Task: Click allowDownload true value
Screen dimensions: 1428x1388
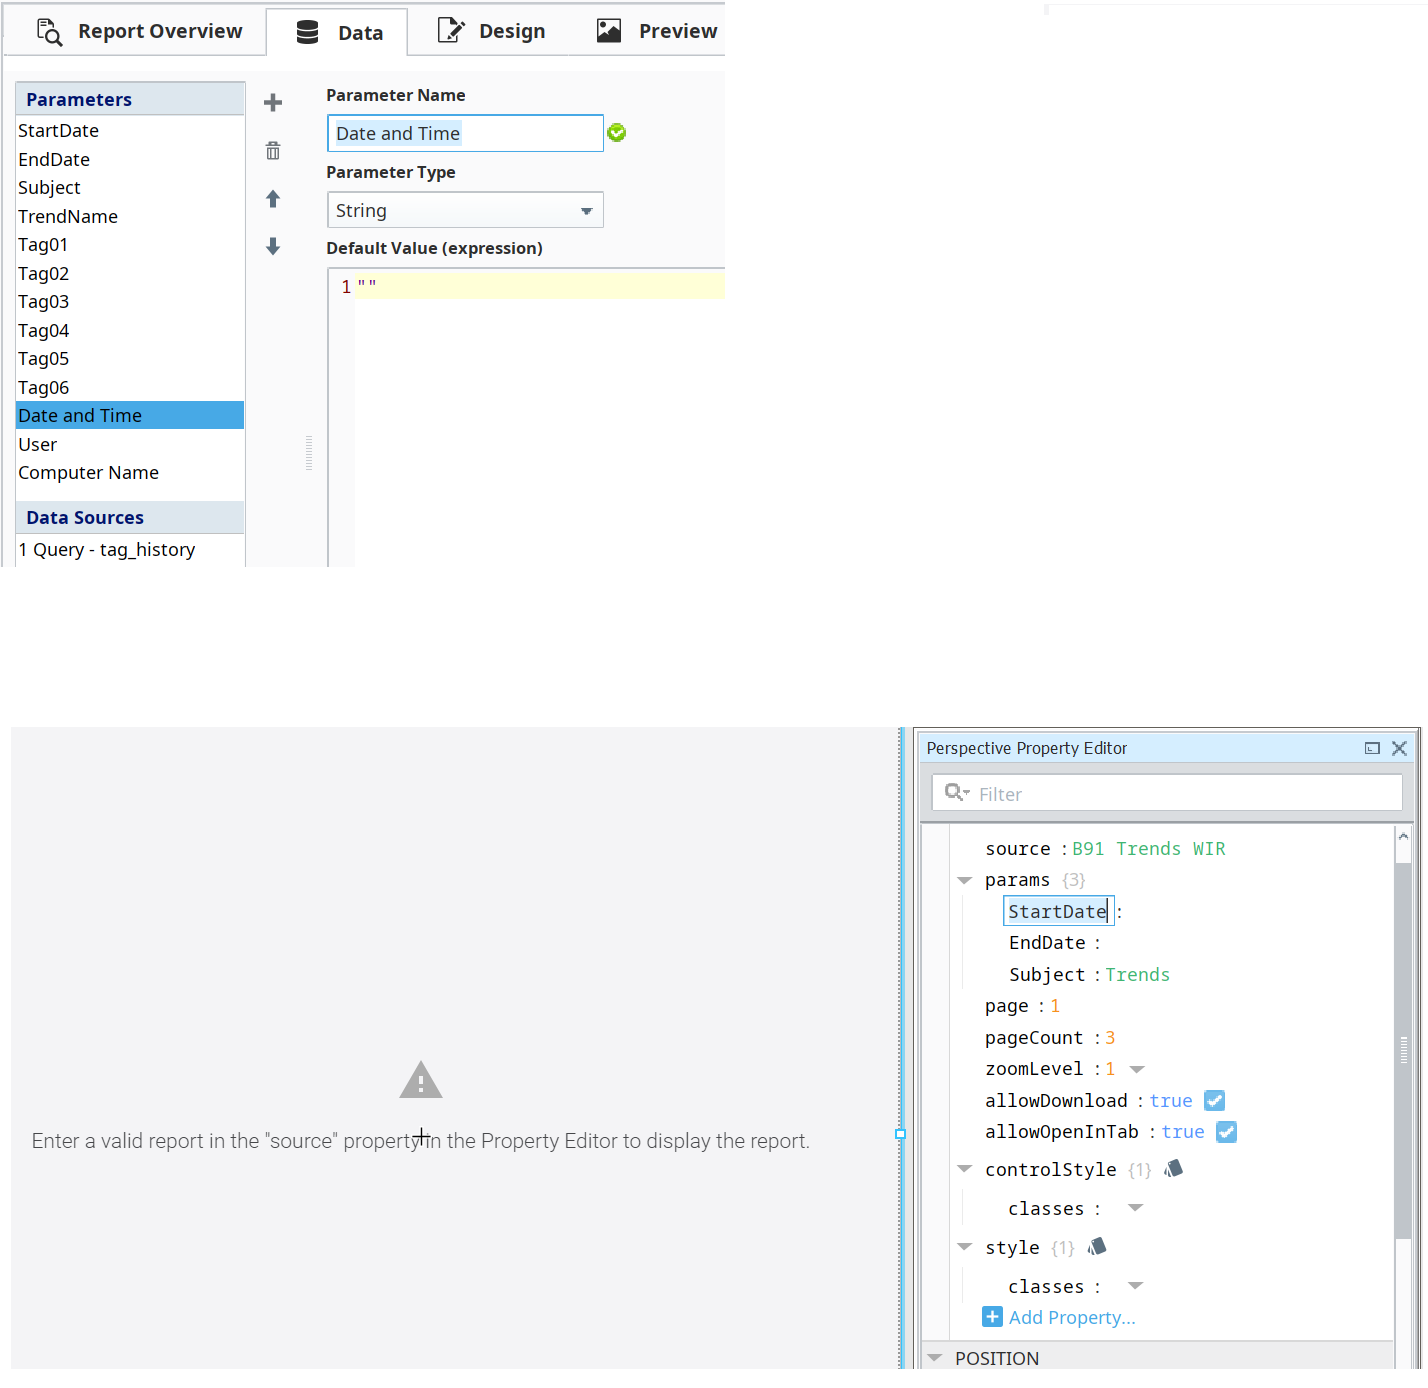Action: (1171, 1101)
